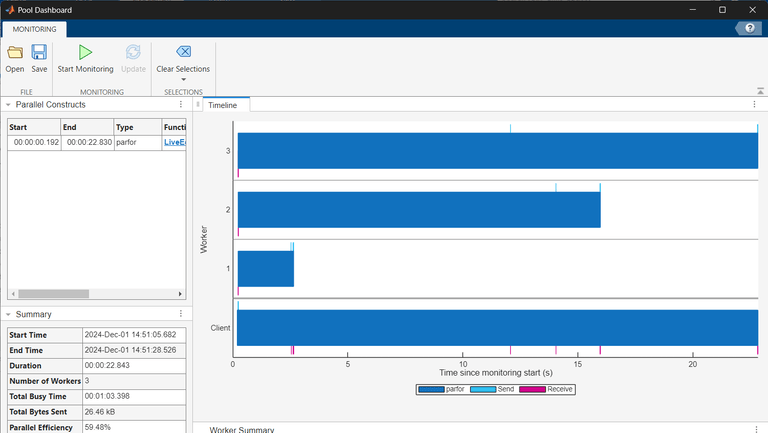
Task: Click the Parallel Constructs horizontal scrollbar
Action: pos(61,294)
